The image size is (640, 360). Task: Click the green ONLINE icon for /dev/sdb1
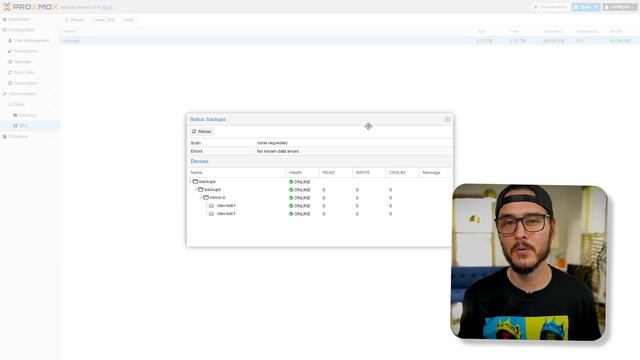coord(291,206)
